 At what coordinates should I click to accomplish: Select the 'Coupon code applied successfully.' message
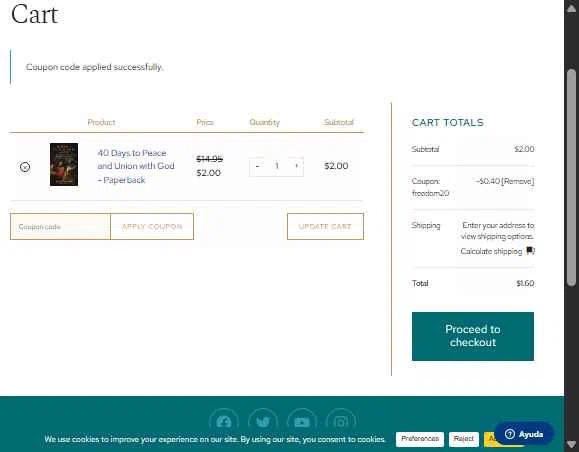point(95,67)
